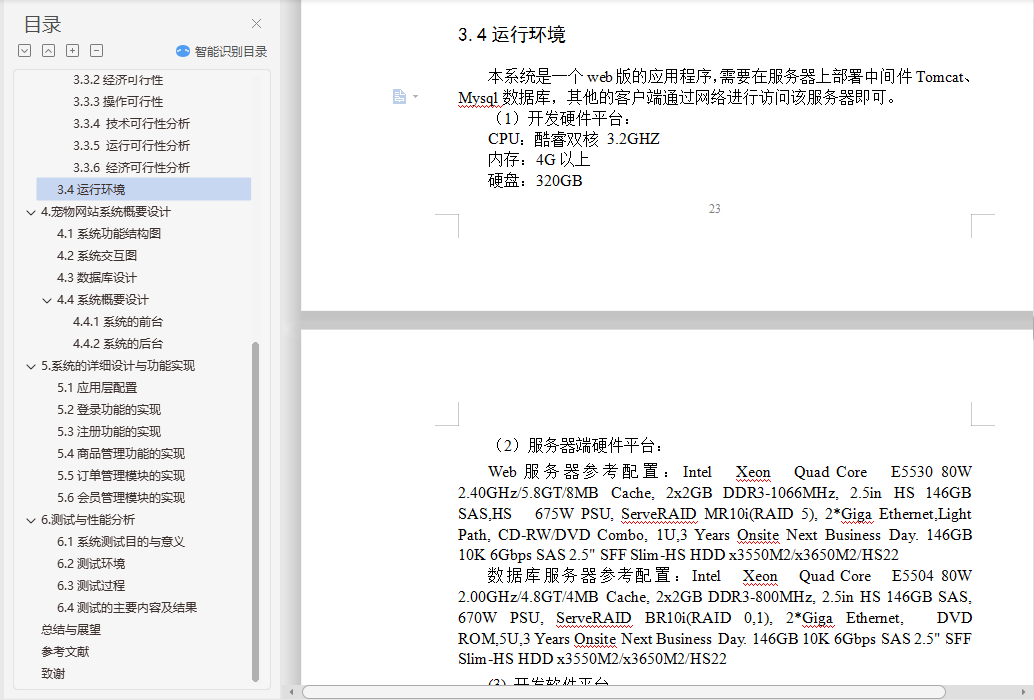
Task: Click the minus (demote level) icon in 目录 toolbar
Action: coord(96,51)
